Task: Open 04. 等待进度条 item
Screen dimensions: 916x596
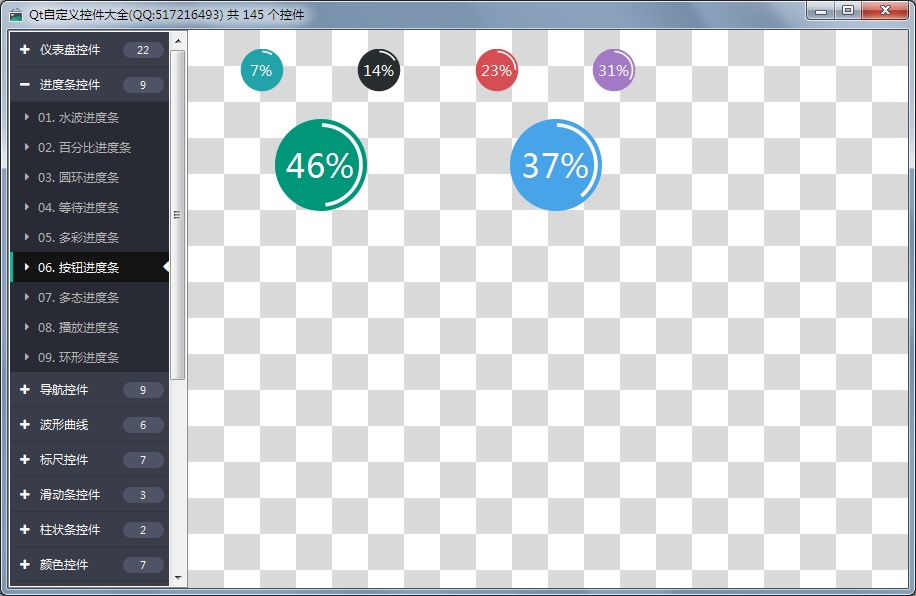Action: click(89, 207)
